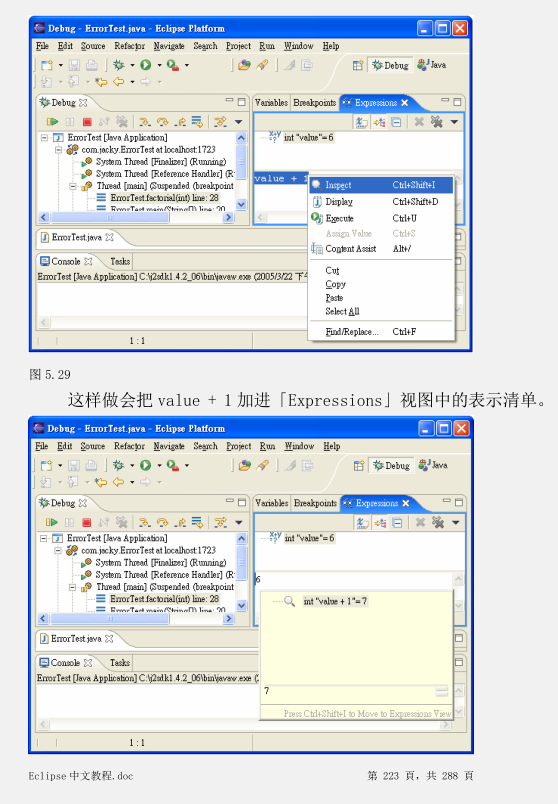Image resolution: width=558 pixels, height=804 pixels.
Task: Toggle Use Step Filters in bottom Debug view
Action: [221, 522]
